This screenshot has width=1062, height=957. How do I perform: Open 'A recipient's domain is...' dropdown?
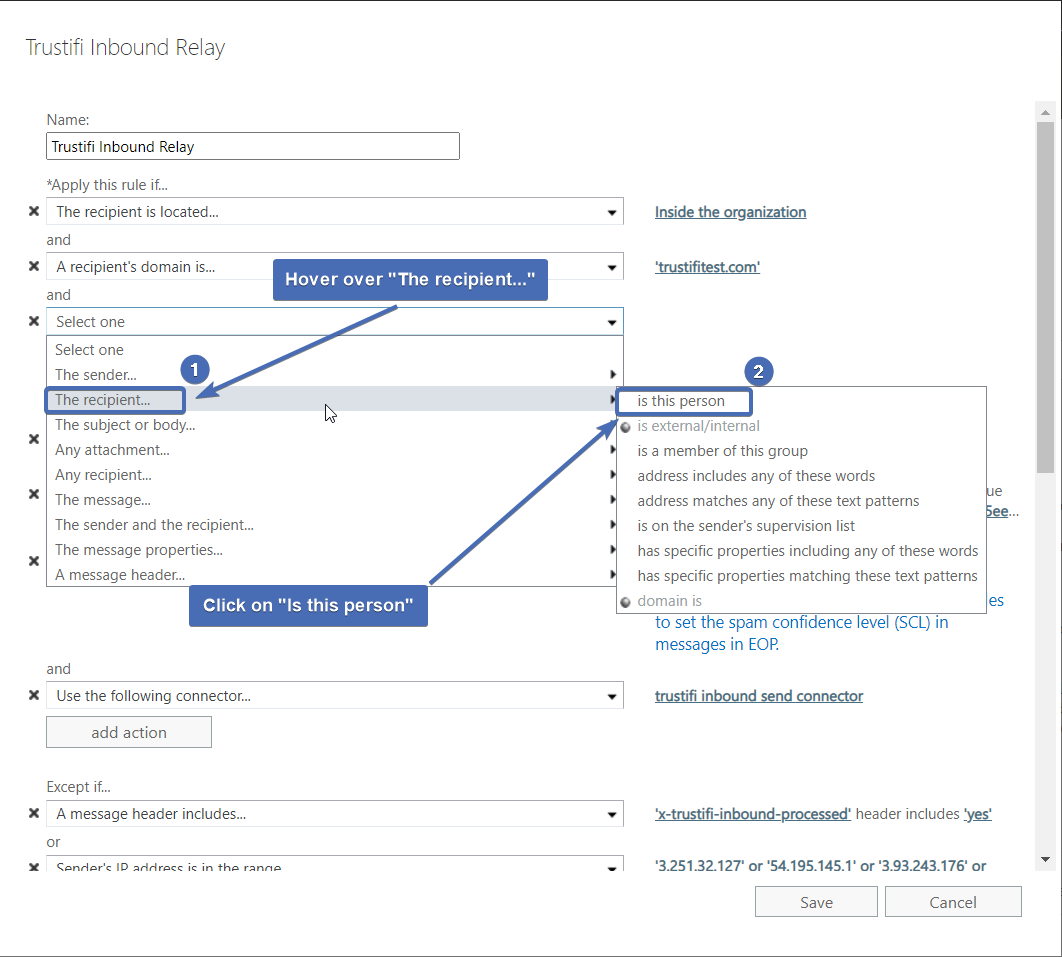tap(335, 266)
